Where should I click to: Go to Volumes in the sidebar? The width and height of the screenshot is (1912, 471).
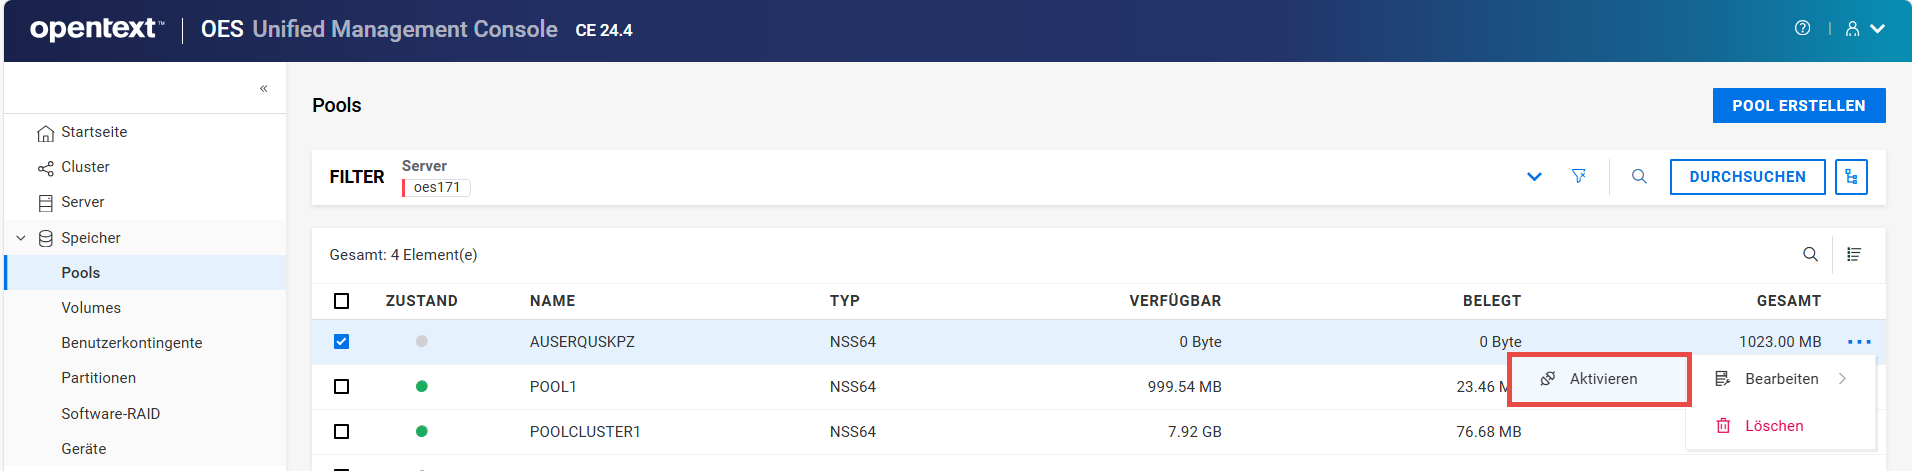tap(91, 308)
